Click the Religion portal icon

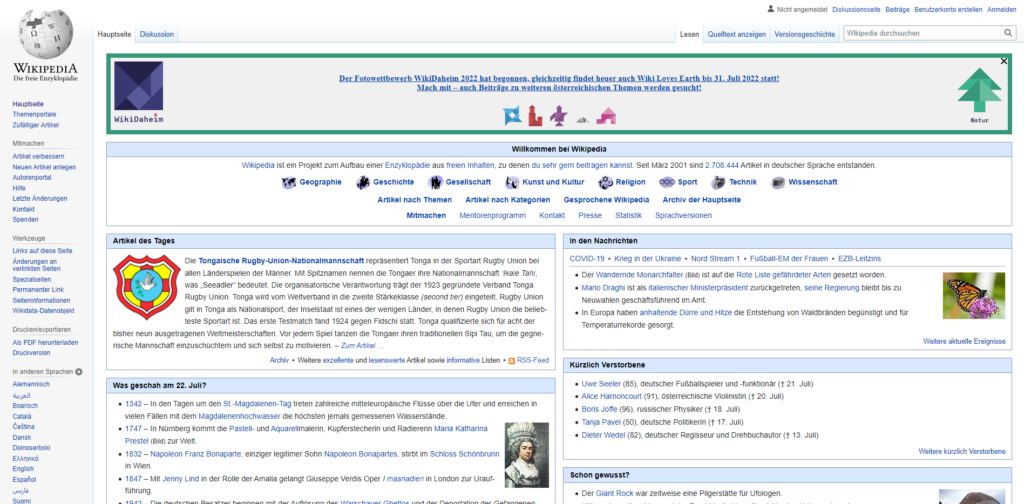(605, 183)
